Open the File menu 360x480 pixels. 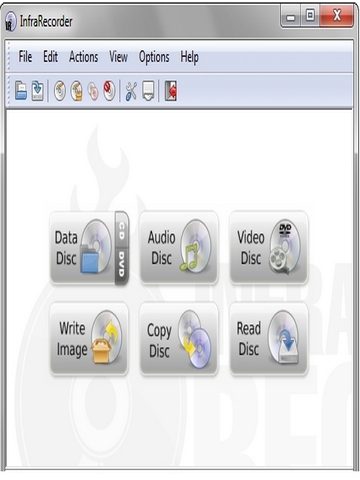[25, 57]
